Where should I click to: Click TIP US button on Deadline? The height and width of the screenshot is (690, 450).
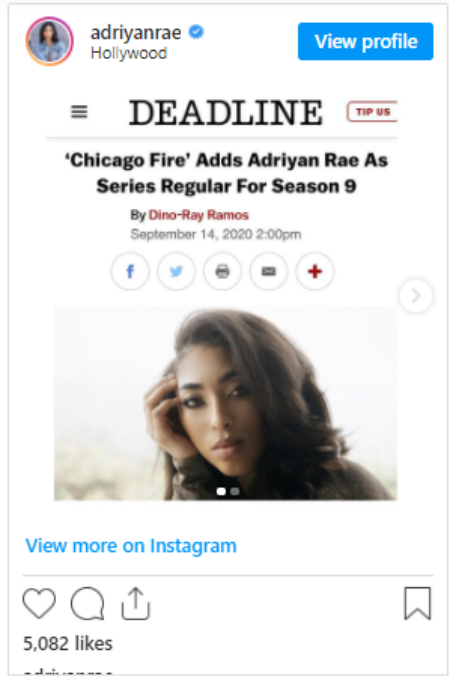[372, 112]
